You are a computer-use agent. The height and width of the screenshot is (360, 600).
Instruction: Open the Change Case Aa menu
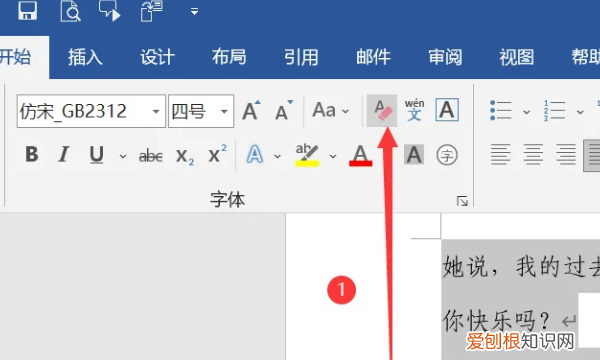331,111
